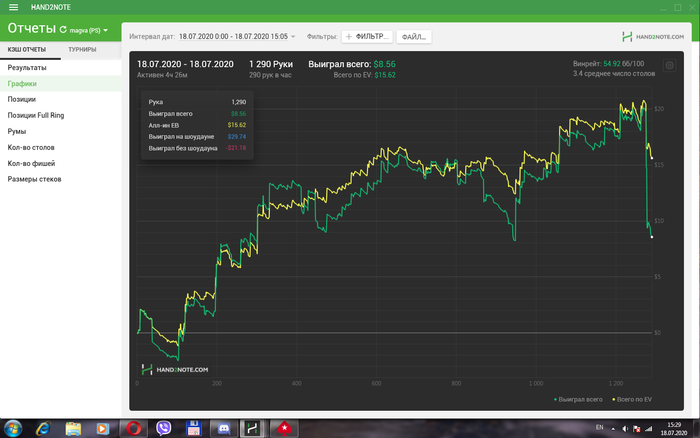Open Windows Explorer folder in taskbar
The width and height of the screenshot is (700, 438).
click(73, 429)
